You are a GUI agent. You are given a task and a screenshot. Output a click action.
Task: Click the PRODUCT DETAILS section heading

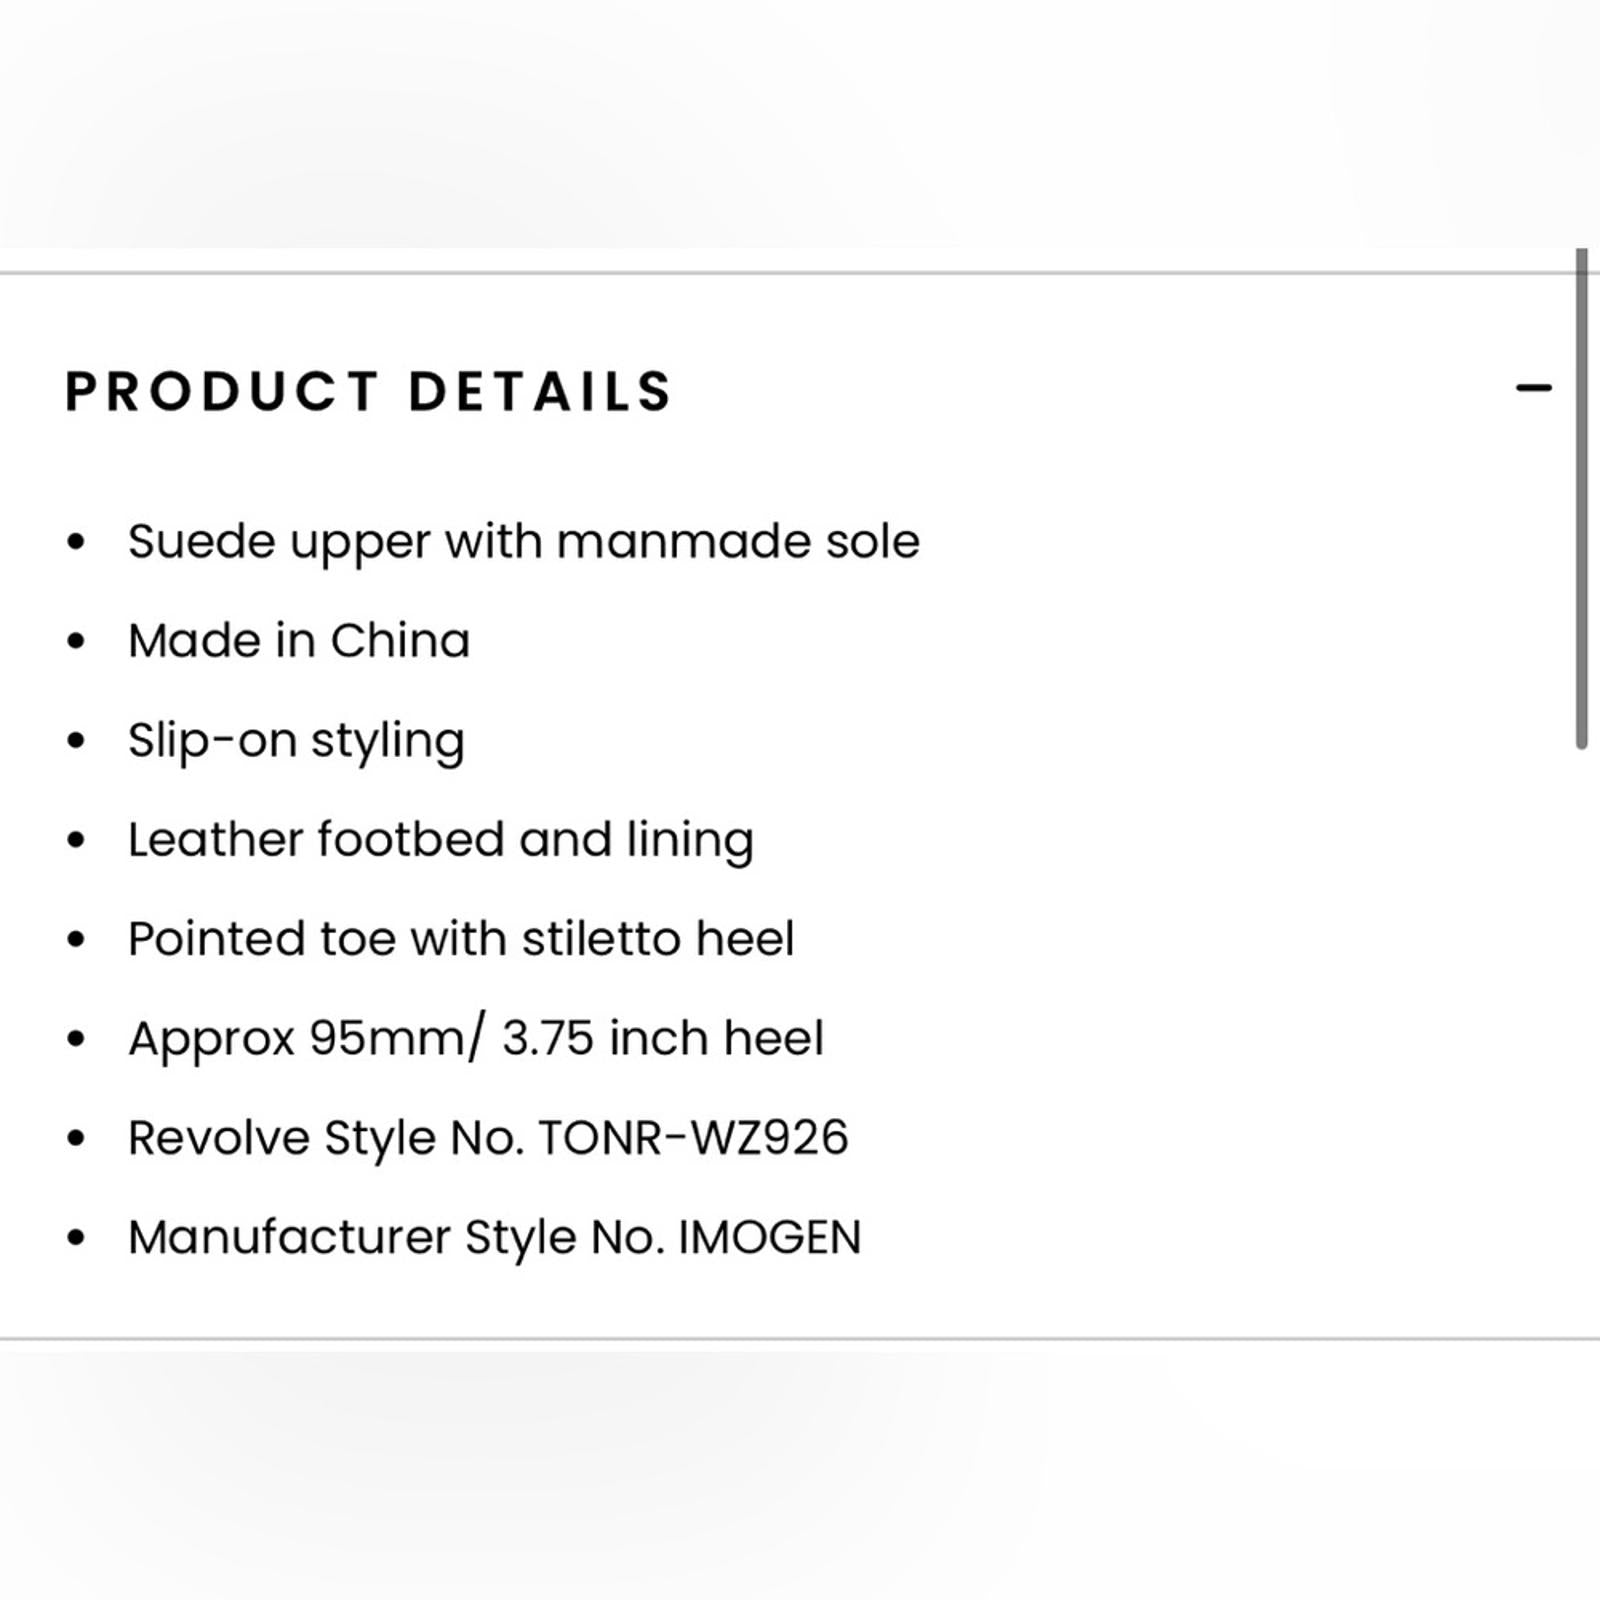pos(369,391)
